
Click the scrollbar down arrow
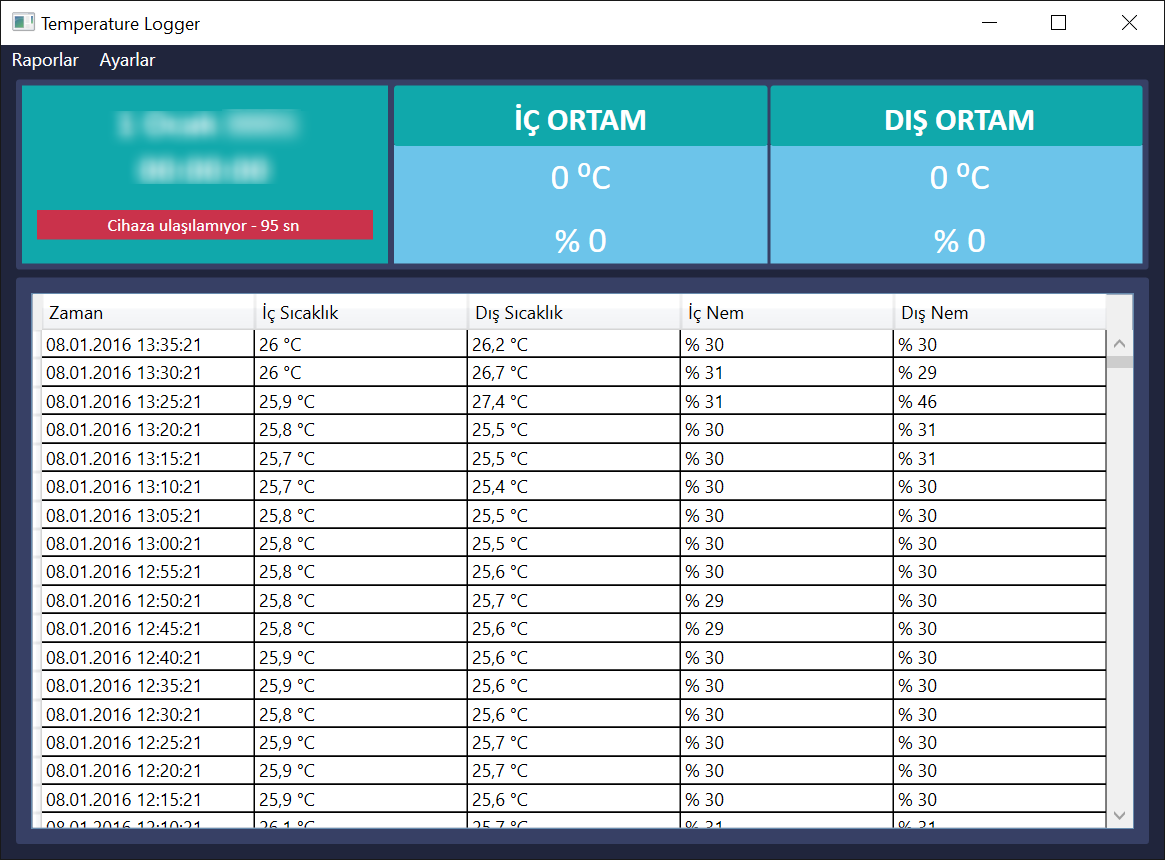[1119, 815]
